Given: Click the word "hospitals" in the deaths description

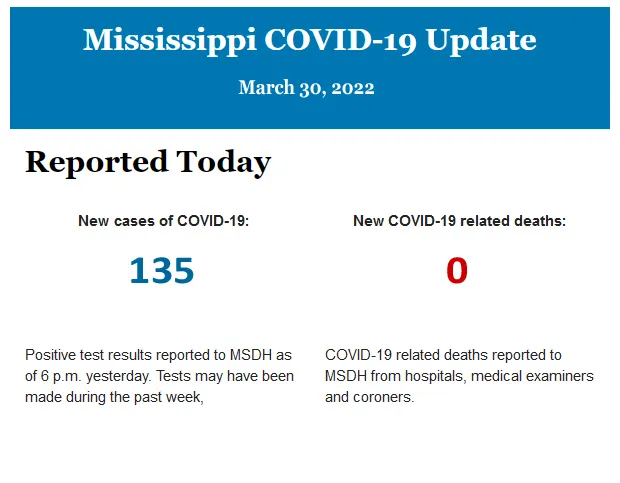Looking at the screenshot, I should click(x=430, y=376).
